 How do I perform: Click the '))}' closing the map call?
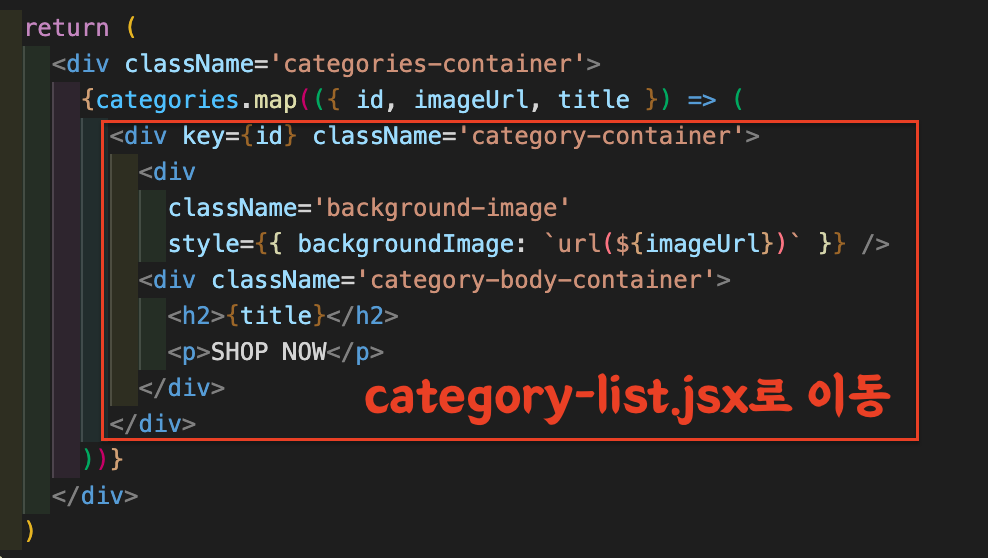pyautogui.click(x=102, y=459)
